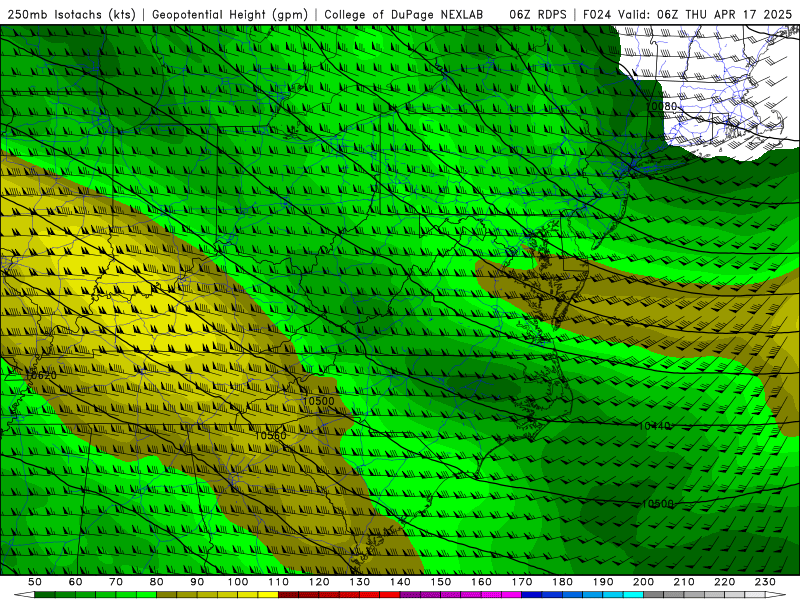
Task: Select the 10500 label below the 10440 label
Action: [x=658, y=504]
